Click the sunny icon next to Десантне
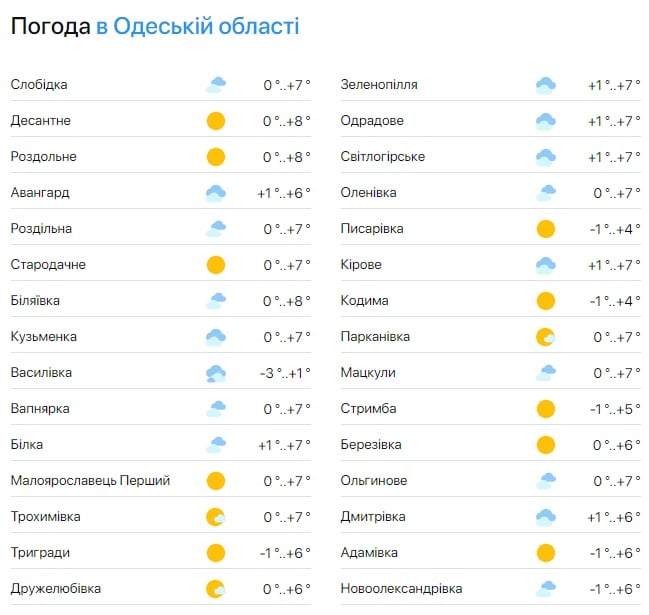This screenshot has height=615, width=649. [x=215, y=121]
